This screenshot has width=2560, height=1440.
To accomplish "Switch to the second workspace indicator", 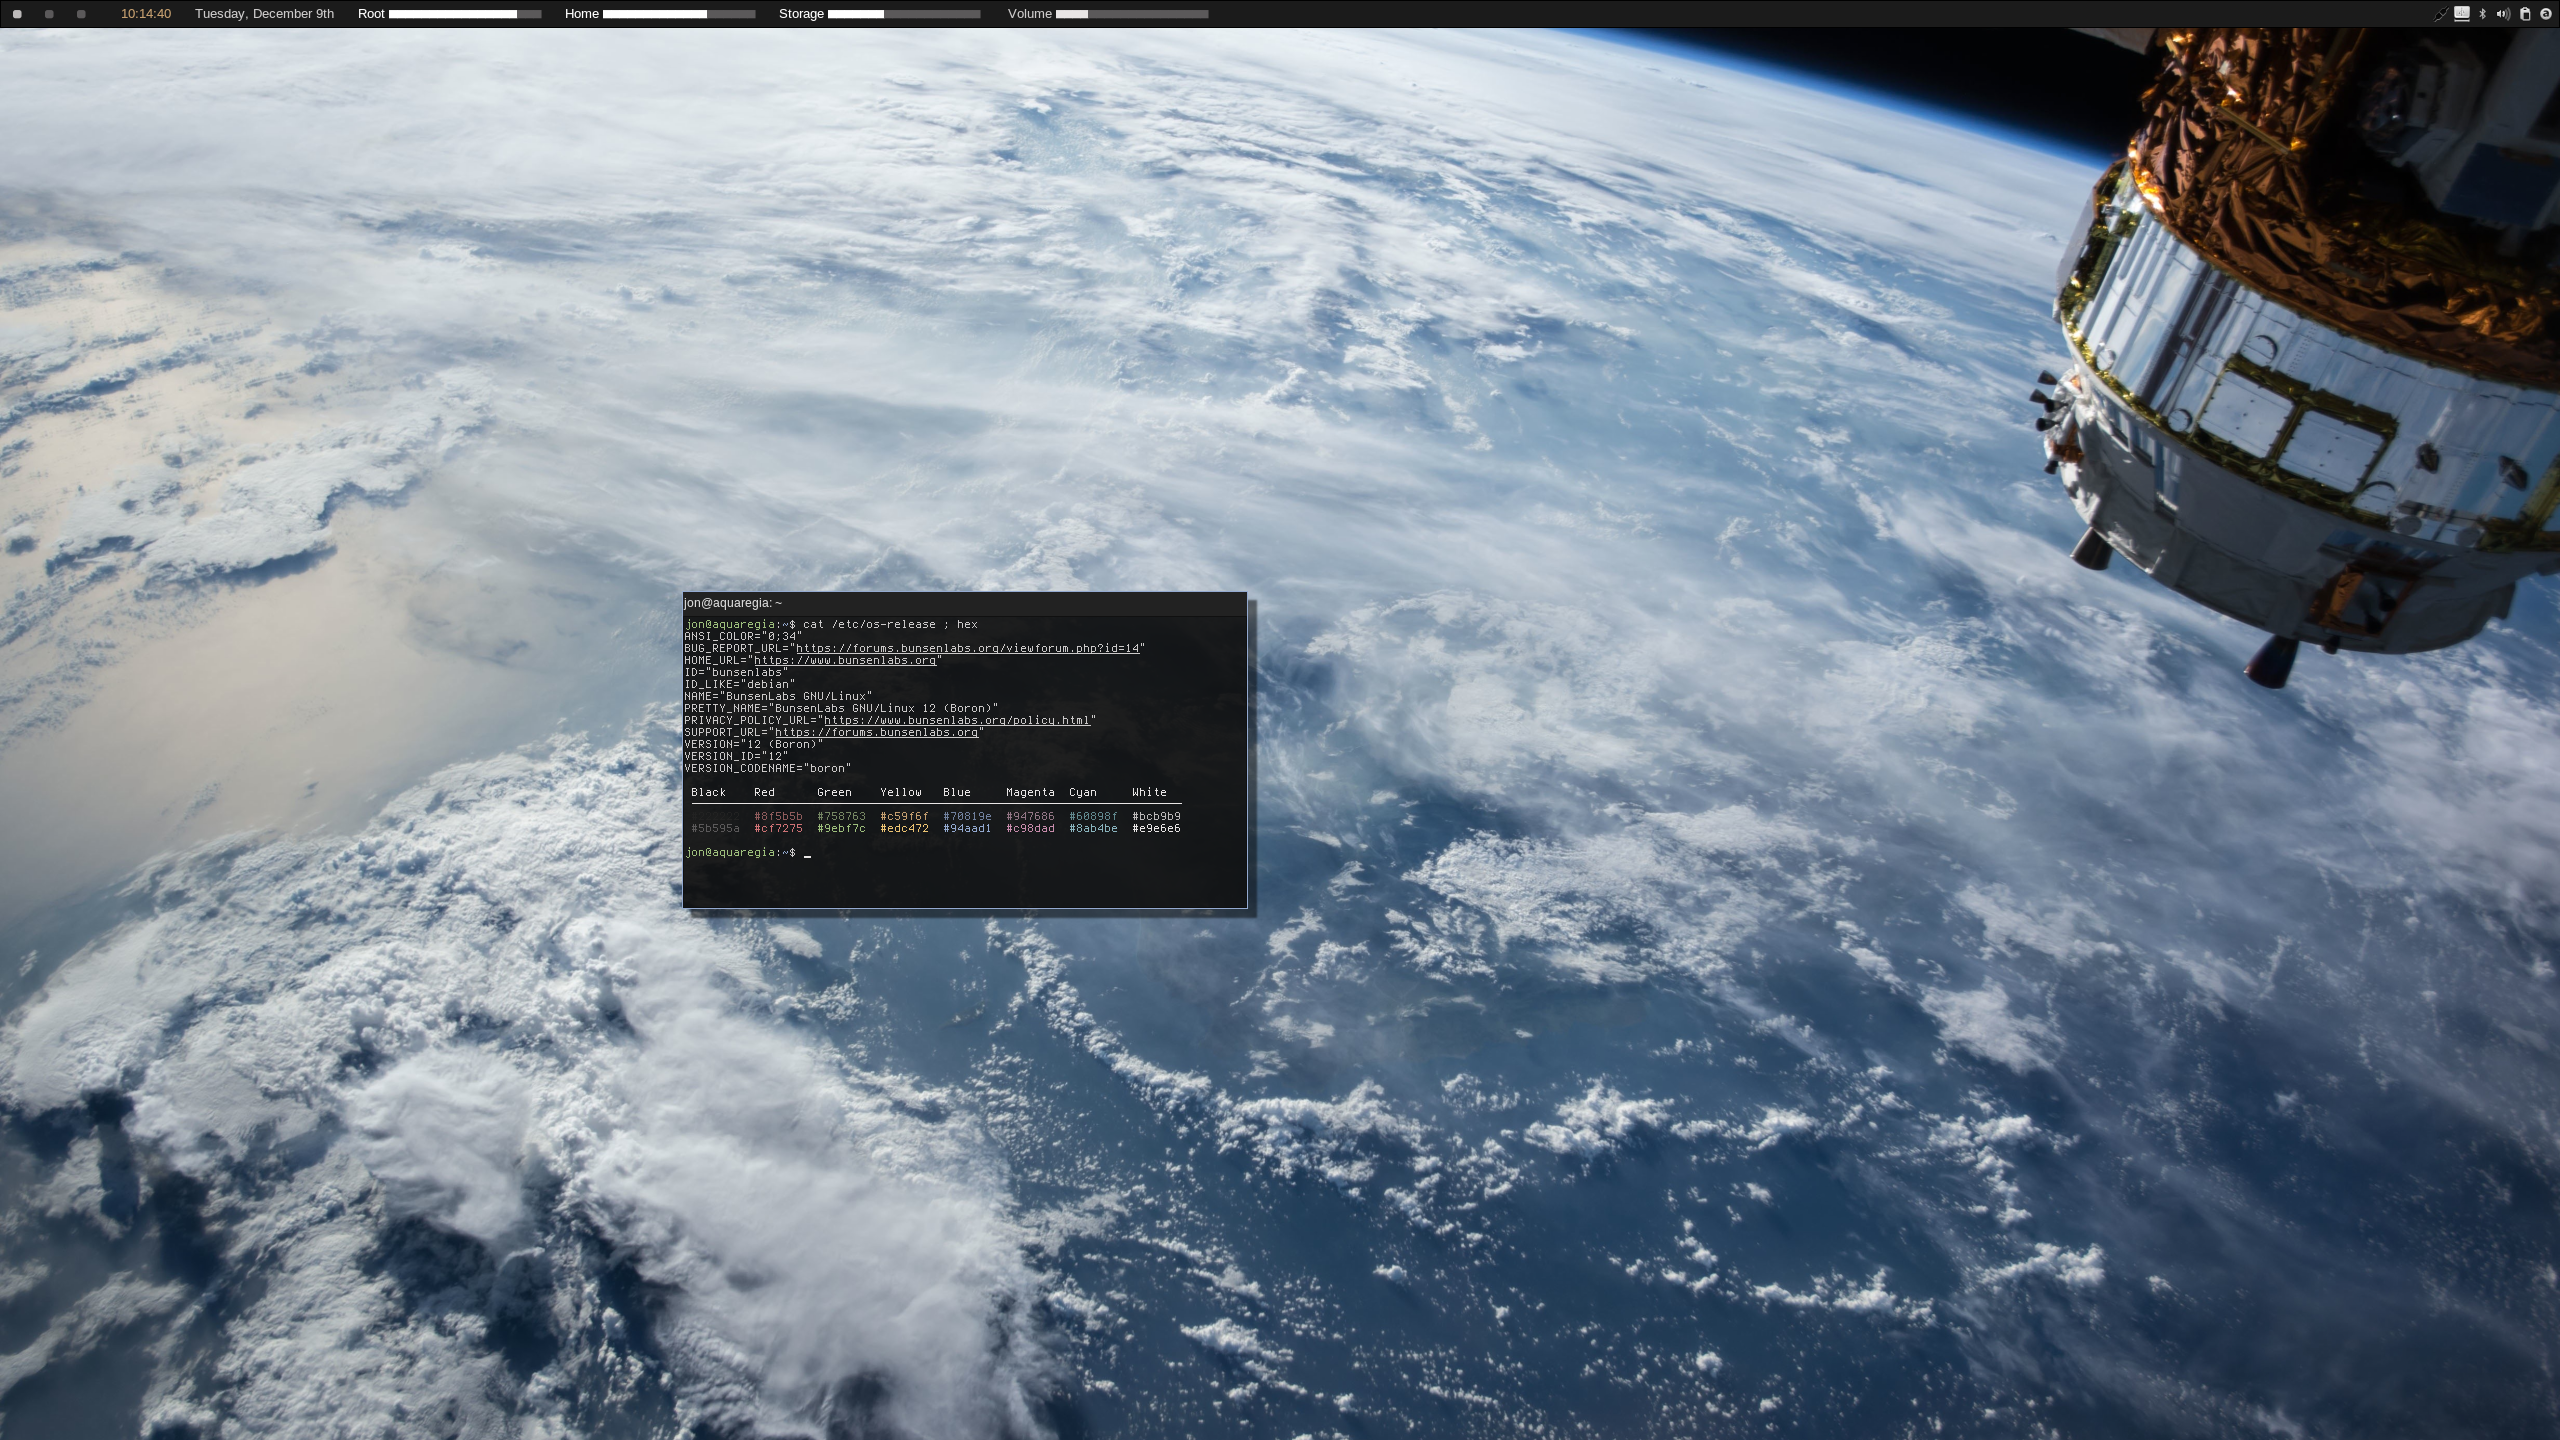I will 49,14.
